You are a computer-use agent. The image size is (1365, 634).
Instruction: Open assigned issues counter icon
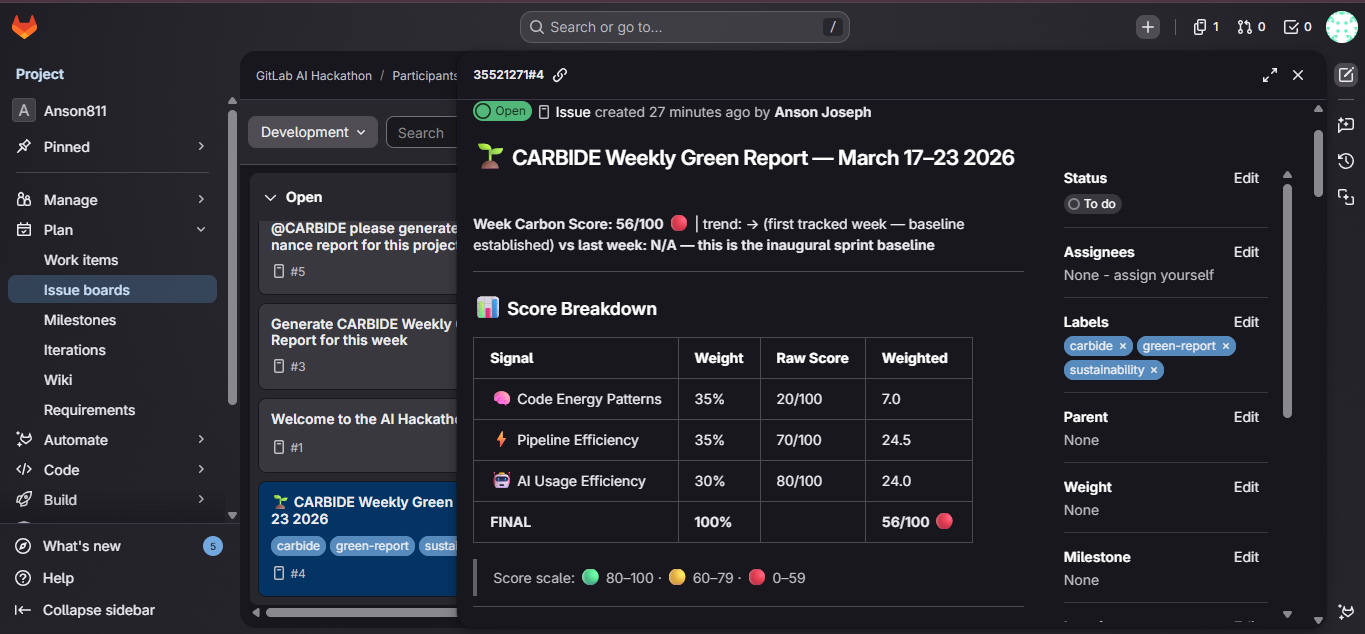tap(1206, 27)
